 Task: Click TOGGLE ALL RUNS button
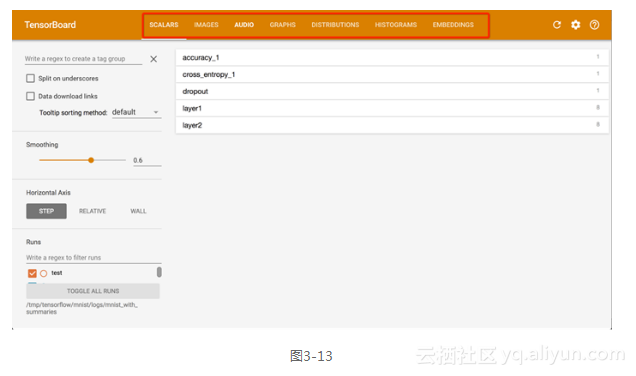coord(93,291)
